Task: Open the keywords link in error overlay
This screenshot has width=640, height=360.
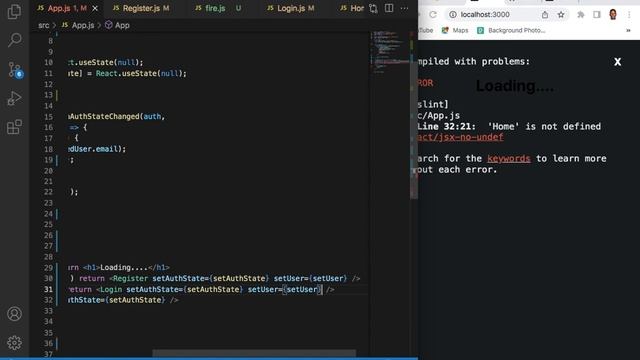Action: coord(509,158)
